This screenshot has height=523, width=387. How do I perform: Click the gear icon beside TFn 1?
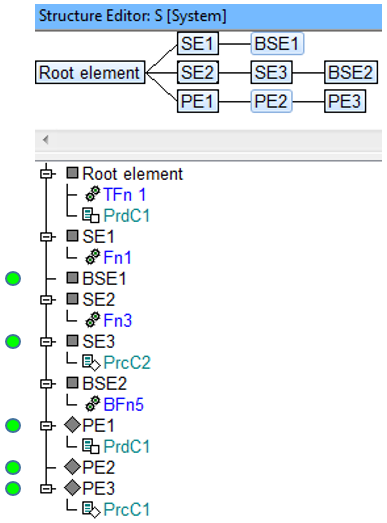click(x=92, y=194)
